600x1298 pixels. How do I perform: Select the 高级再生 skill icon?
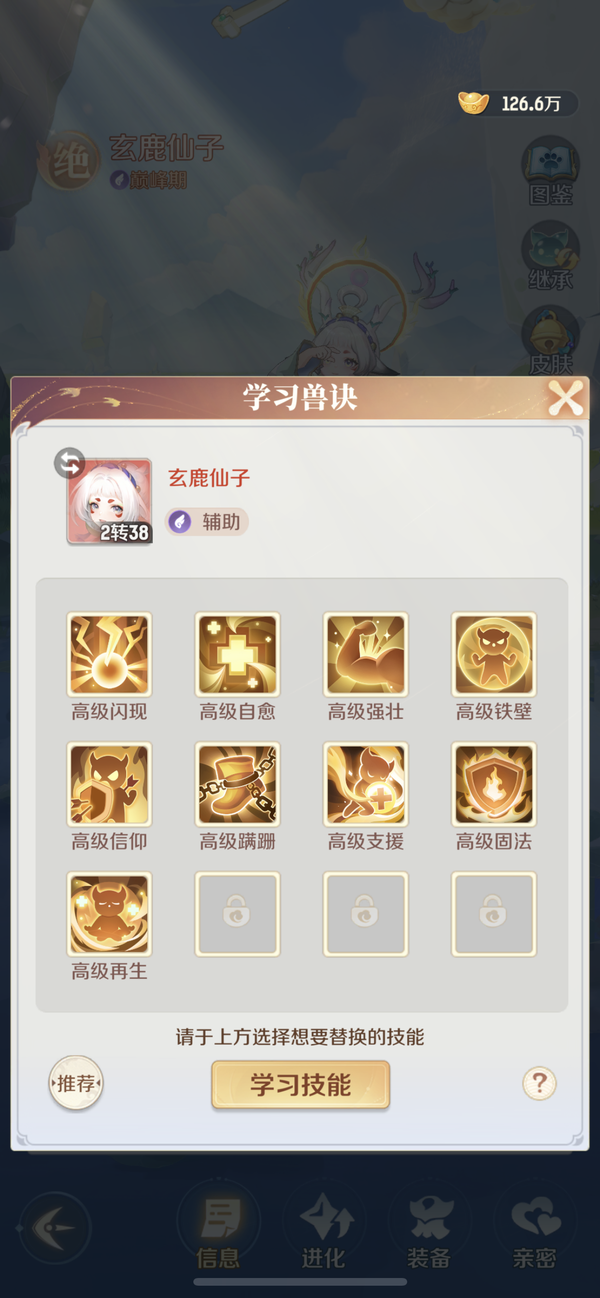[x=109, y=914]
